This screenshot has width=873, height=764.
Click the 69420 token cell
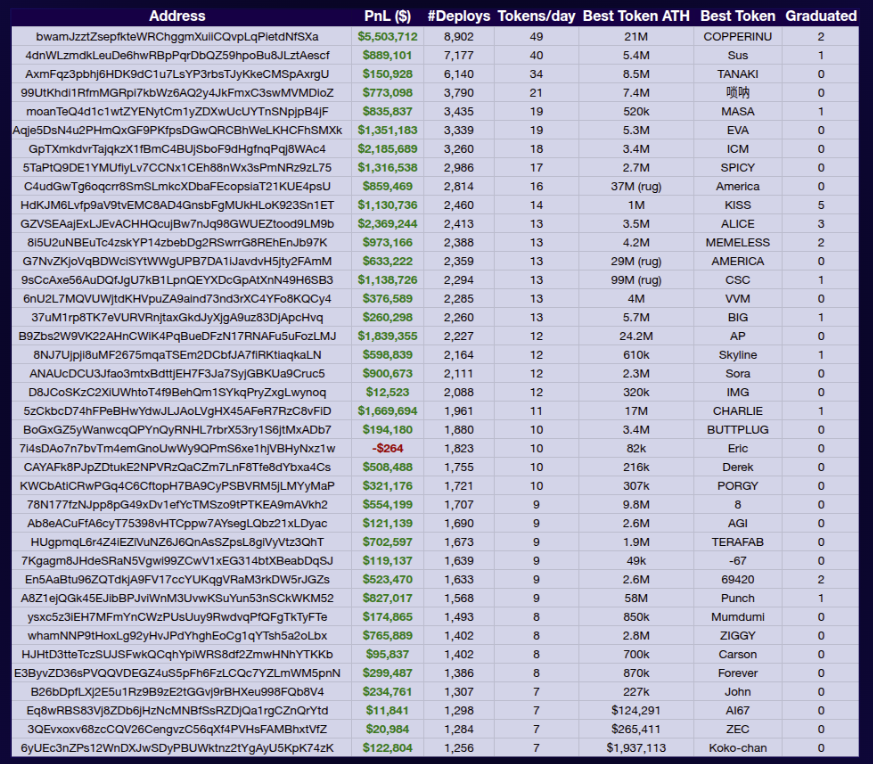coord(738,580)
